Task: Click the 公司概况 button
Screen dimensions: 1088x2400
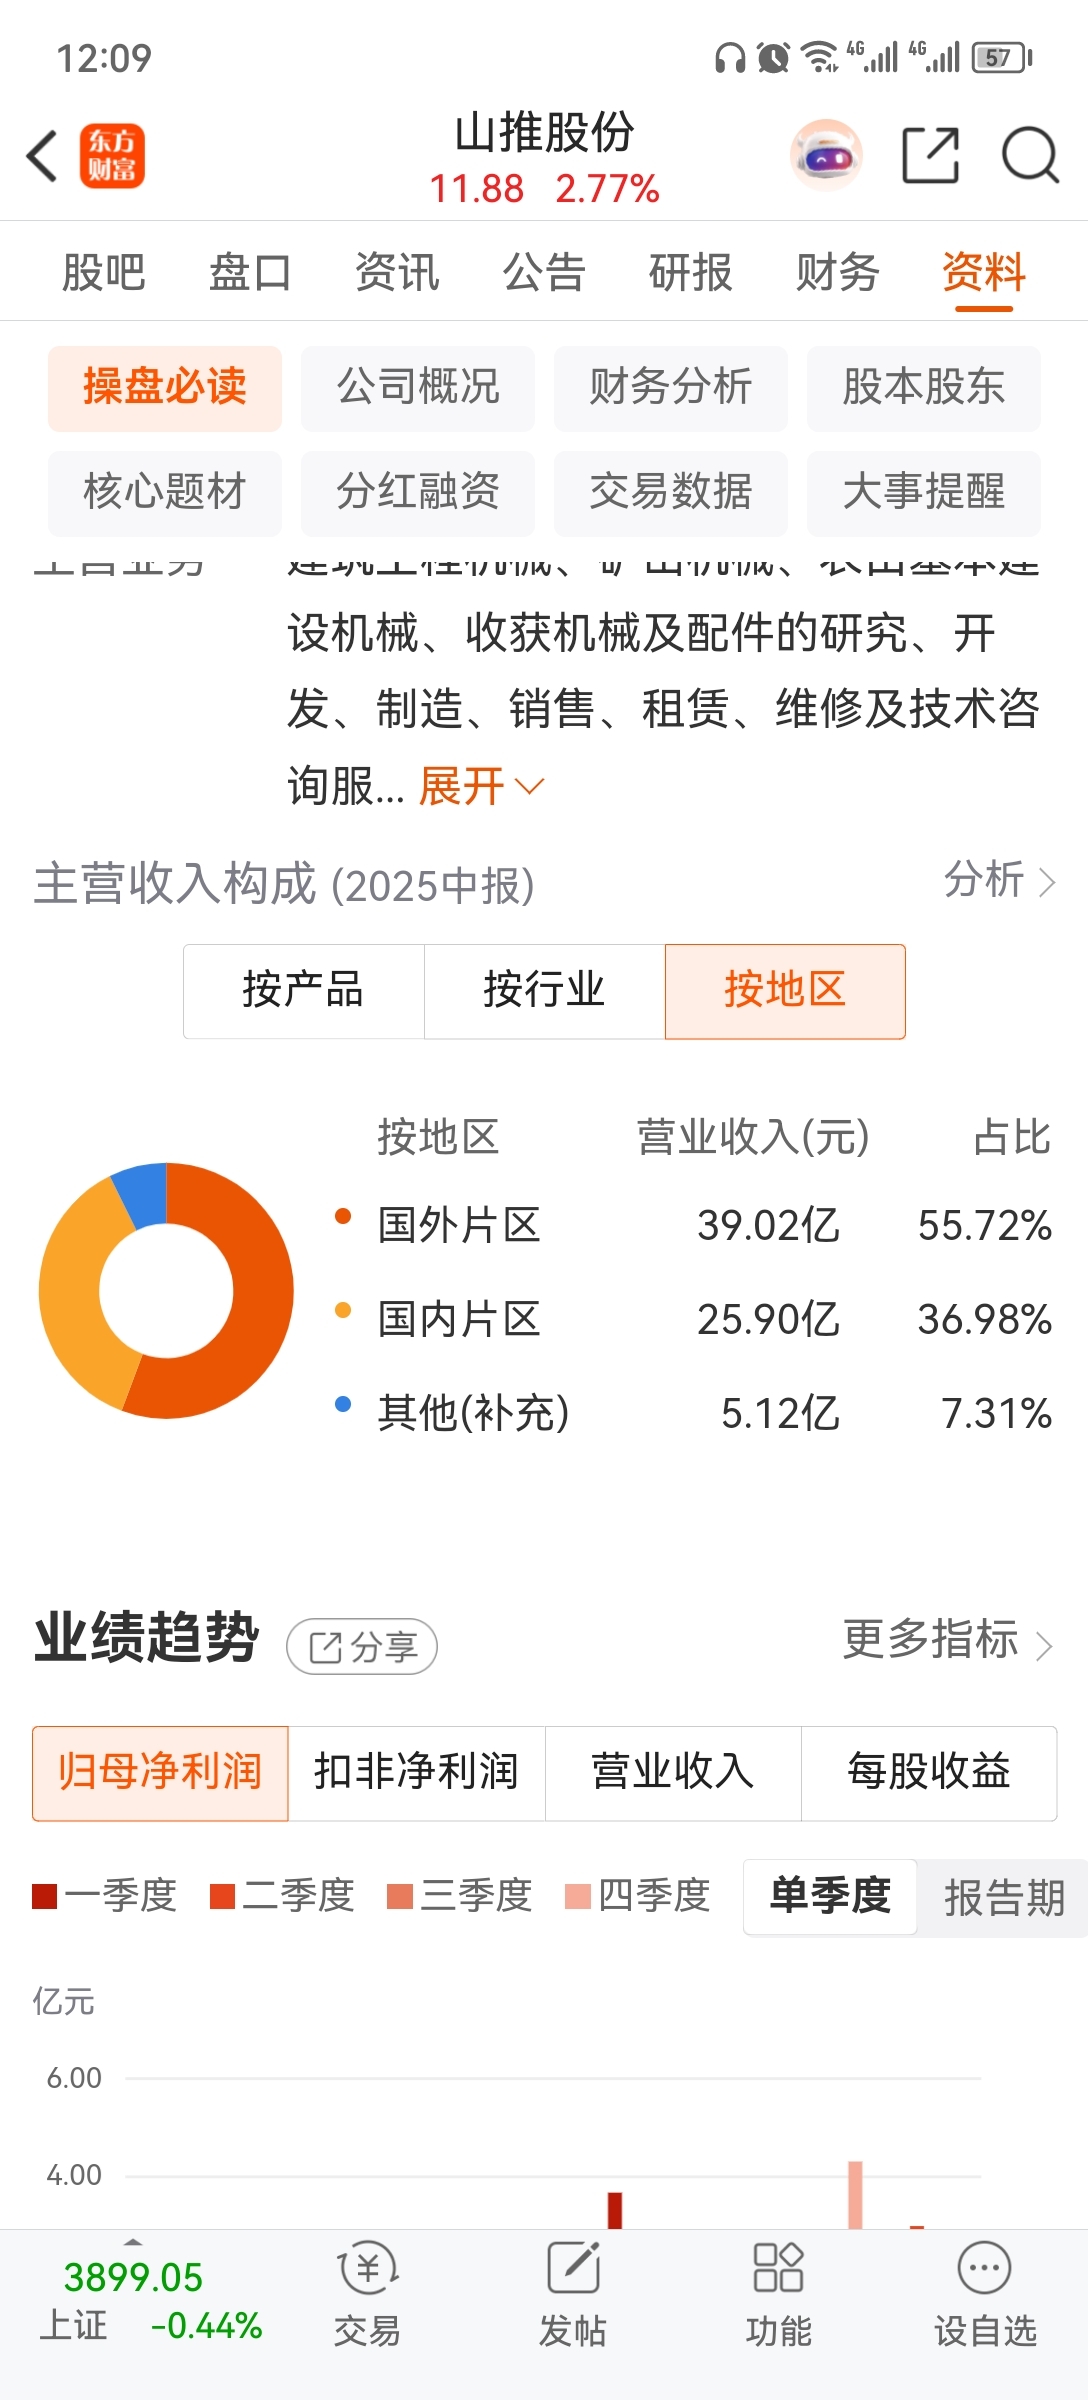Action: (417, 387)
